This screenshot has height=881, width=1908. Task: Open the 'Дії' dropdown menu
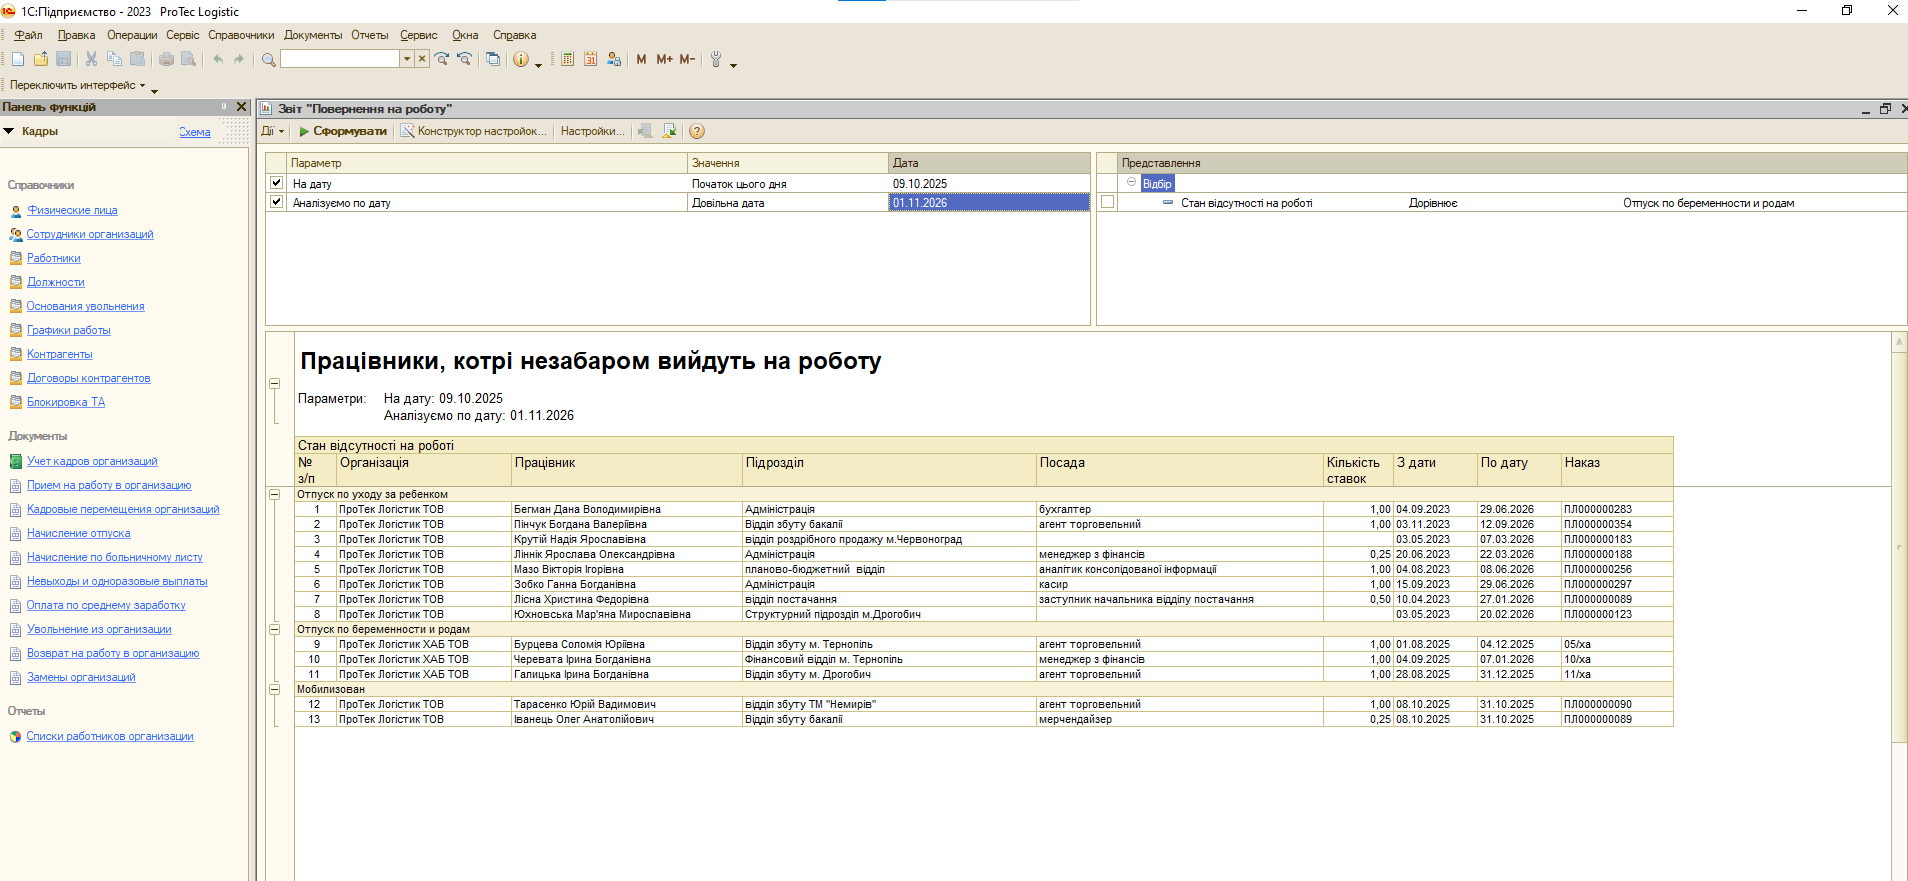tap(272, 131)
